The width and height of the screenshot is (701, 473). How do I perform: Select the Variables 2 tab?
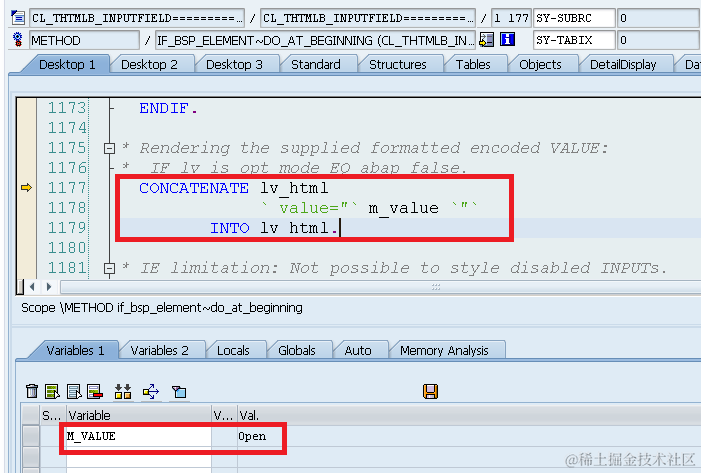click(x=159, y=351)
